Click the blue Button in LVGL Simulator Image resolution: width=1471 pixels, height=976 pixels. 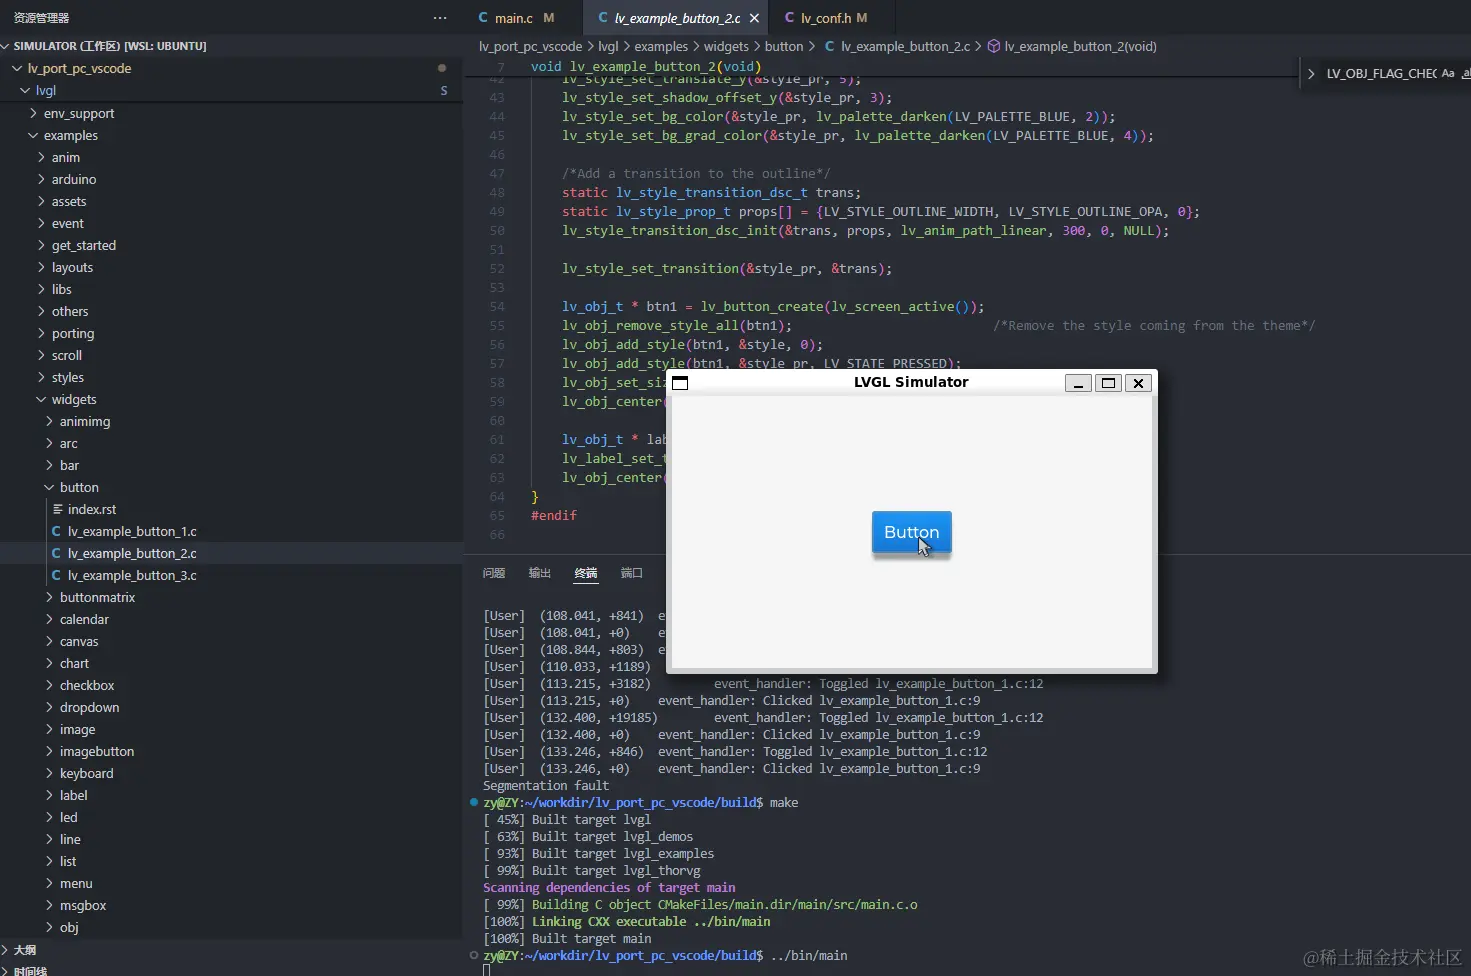(911, 532)
